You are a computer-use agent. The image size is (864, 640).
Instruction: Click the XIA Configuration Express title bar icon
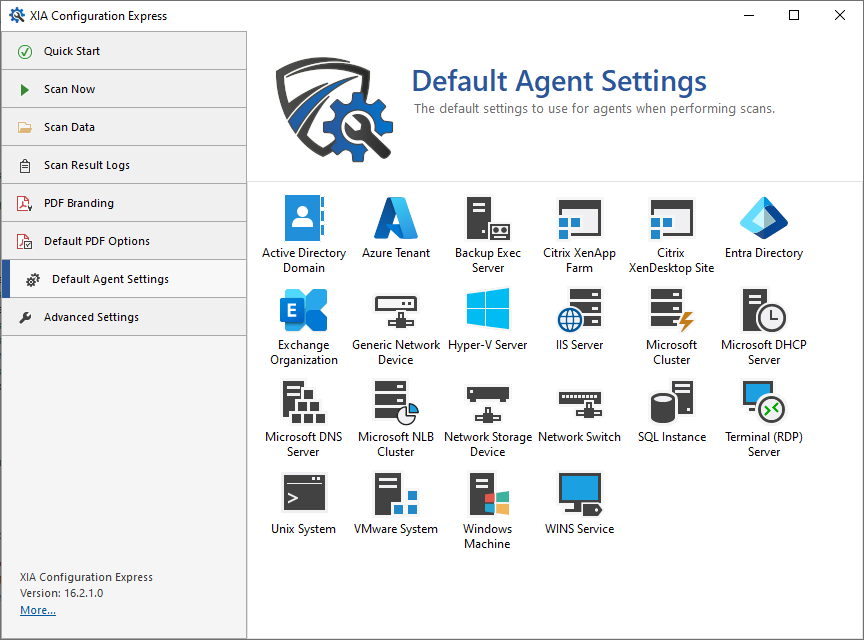tap(17, 15)
